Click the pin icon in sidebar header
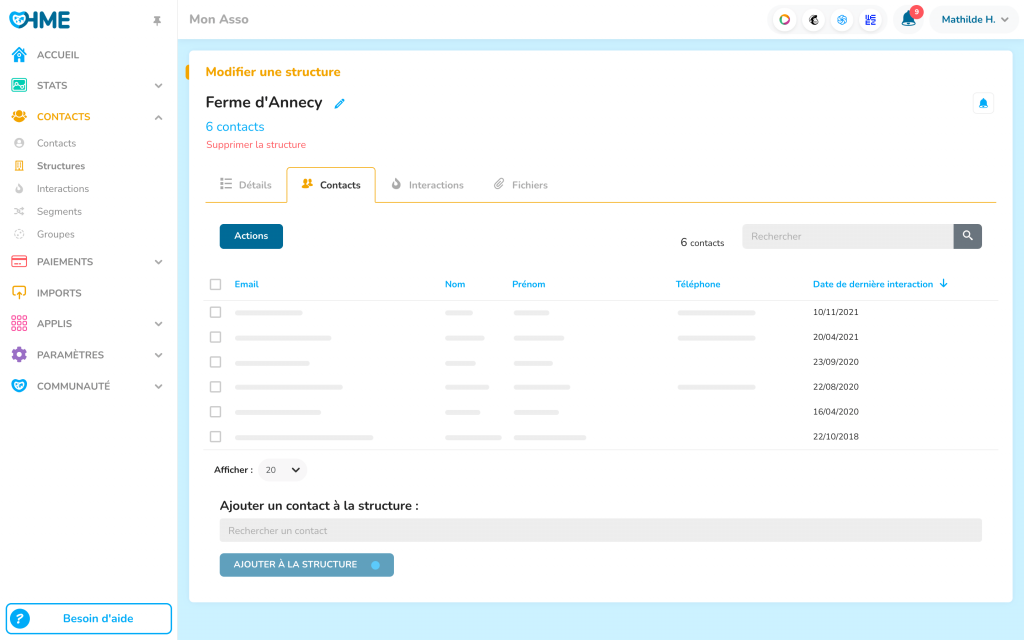Screen dimensions: 1024x640 (157, 20)
